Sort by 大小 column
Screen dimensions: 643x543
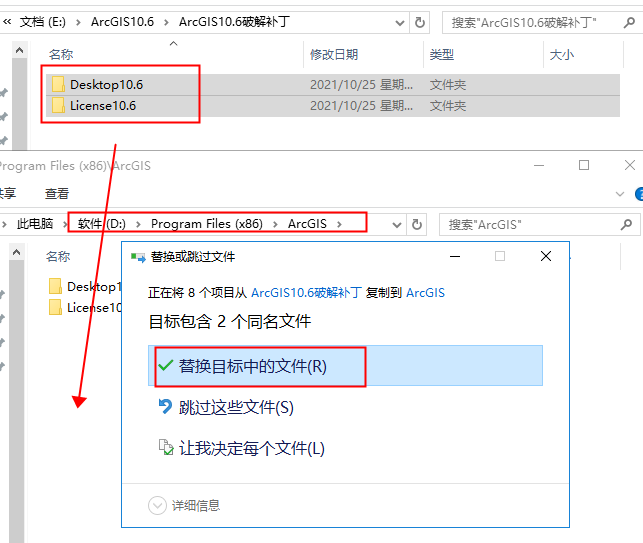561,54
